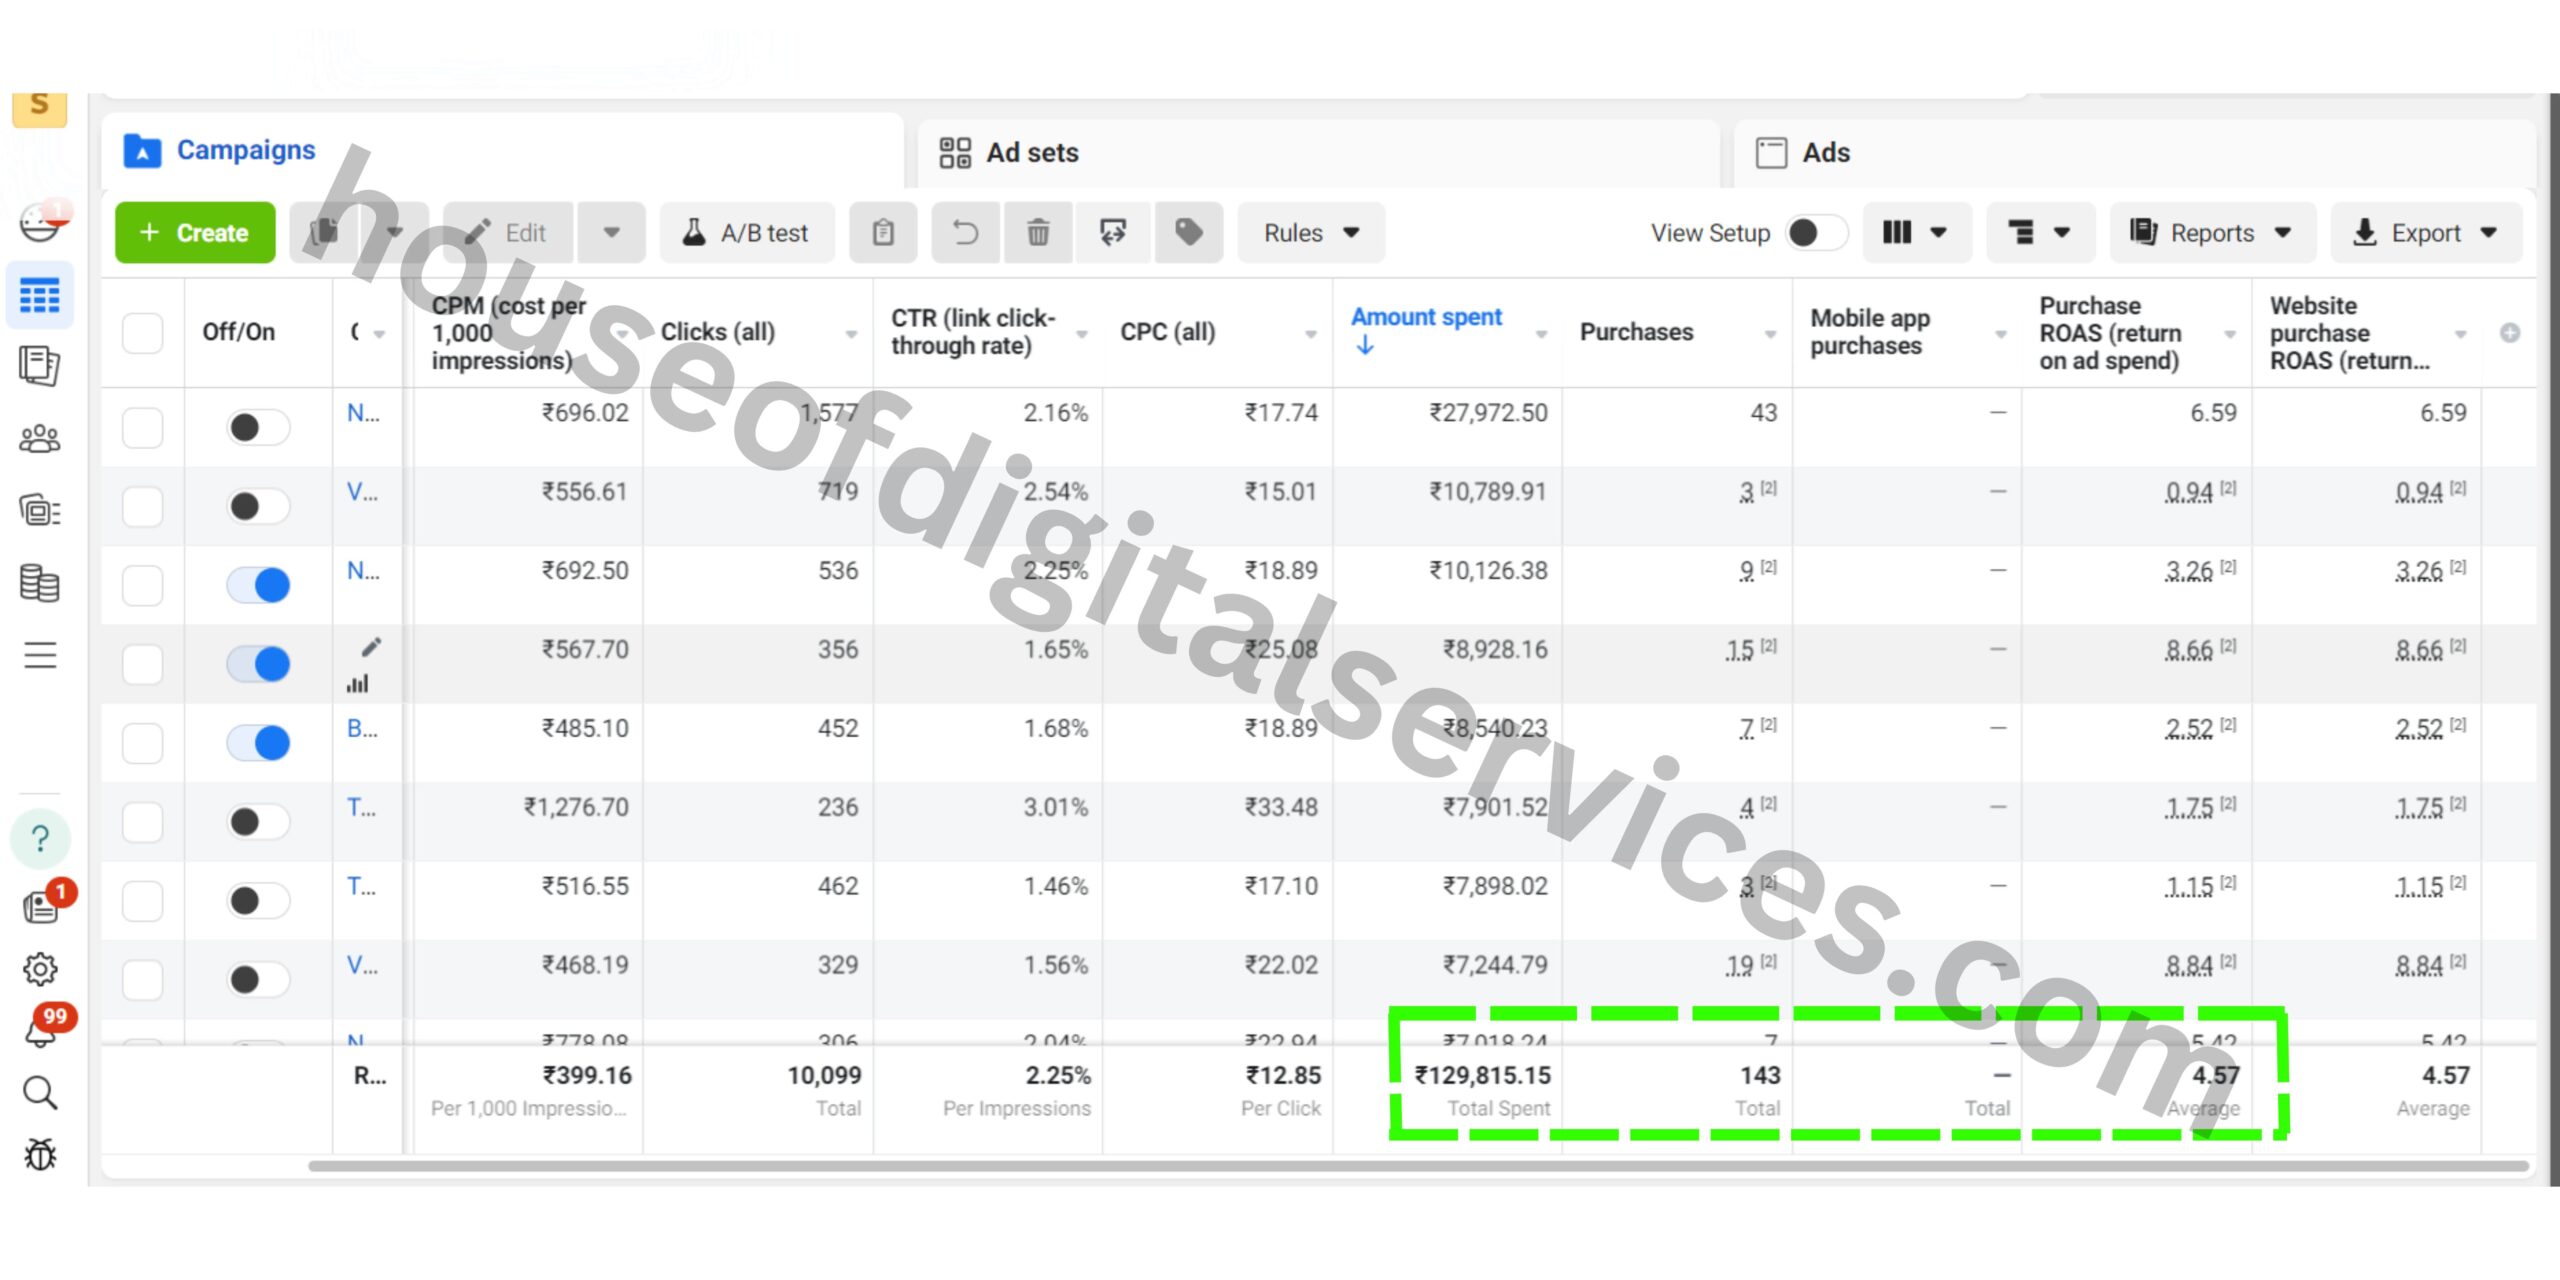Turn off the campaign spending ₹10,126.38

[x=258, y=585]
